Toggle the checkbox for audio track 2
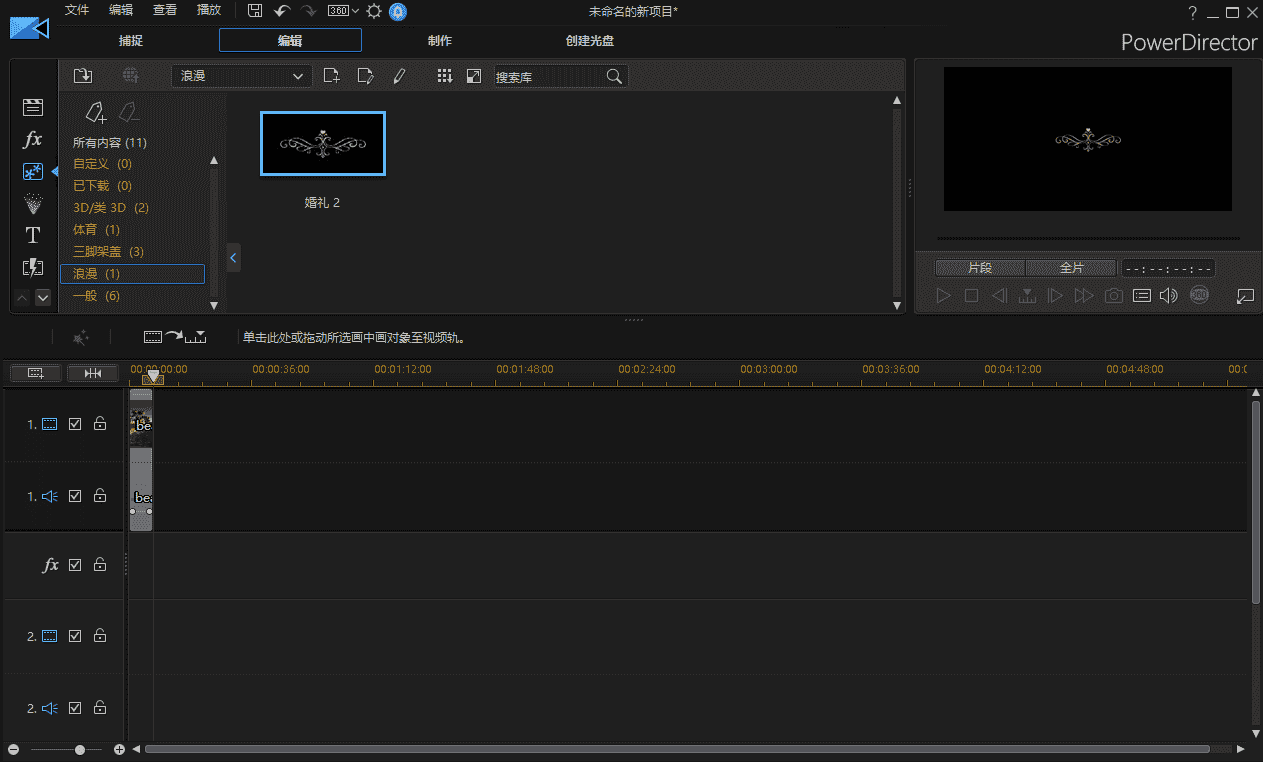 pyautogui.click(x=75, y=708)
